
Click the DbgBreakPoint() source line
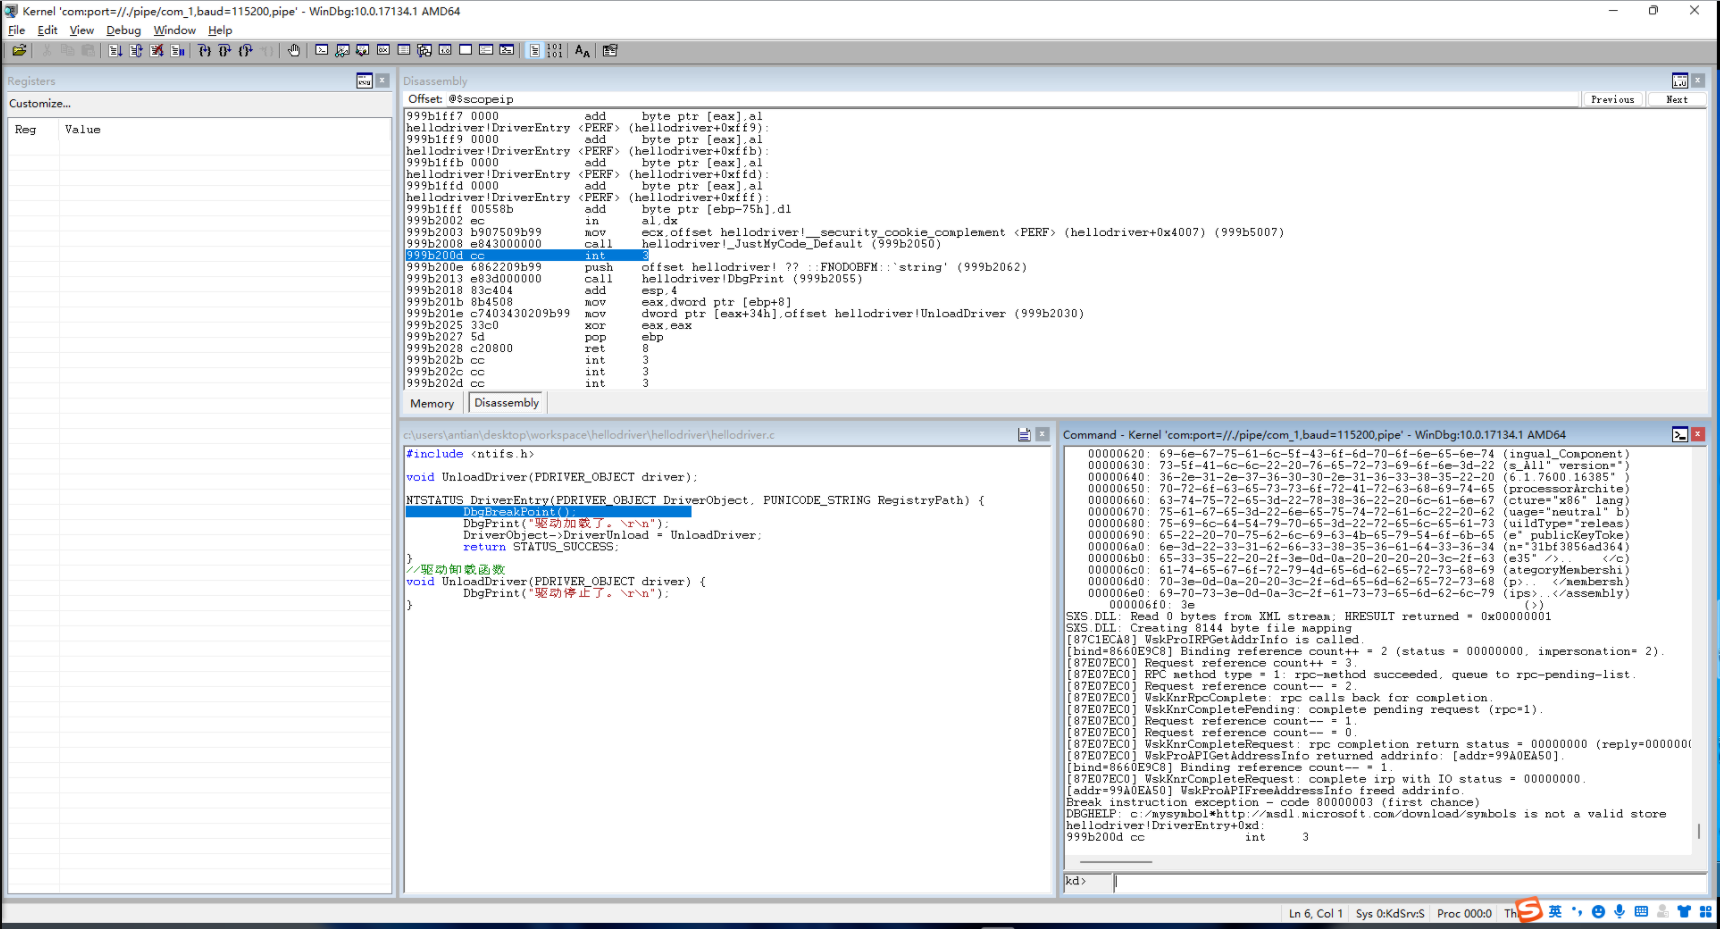pyautogui.click(x=548, y=512)
